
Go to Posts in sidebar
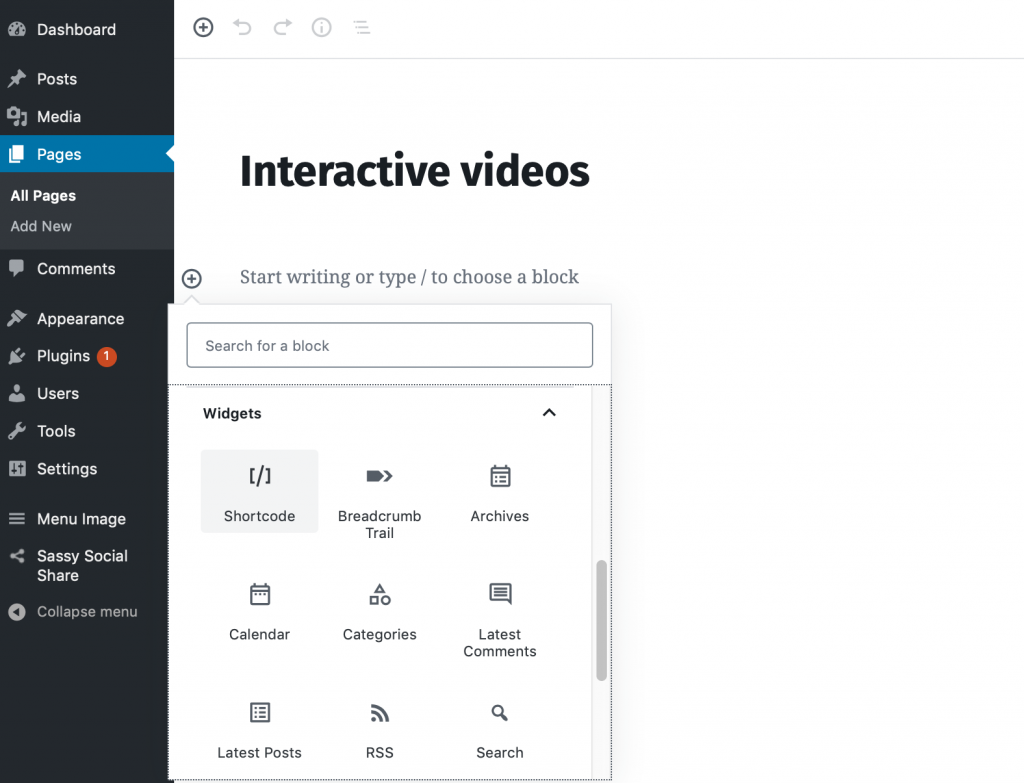point(87,79)
